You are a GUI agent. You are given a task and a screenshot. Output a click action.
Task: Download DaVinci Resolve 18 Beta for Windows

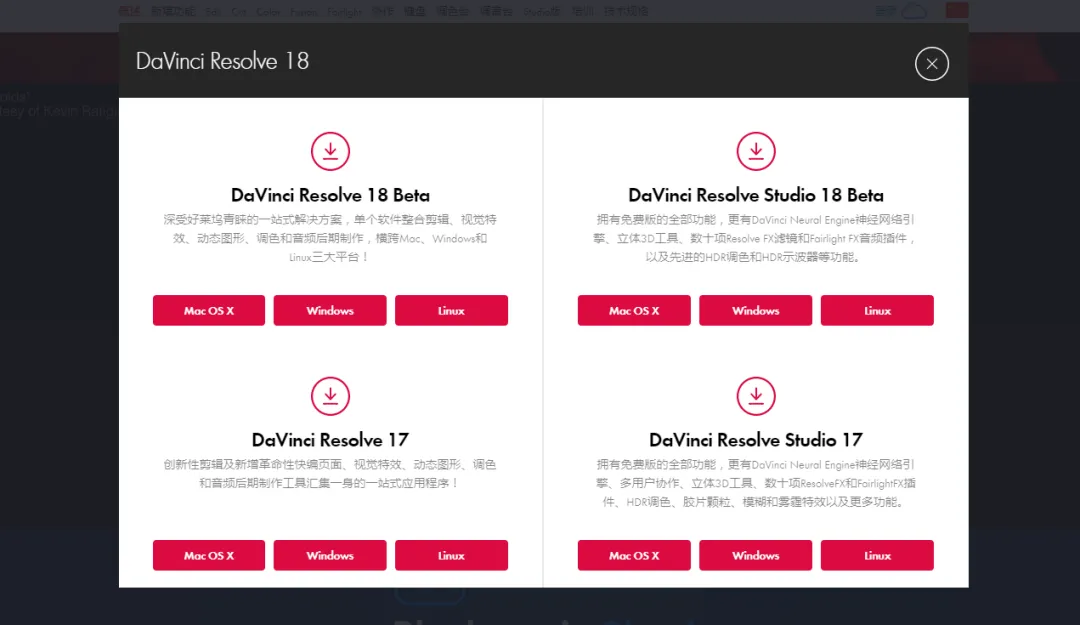coord(330,310)
